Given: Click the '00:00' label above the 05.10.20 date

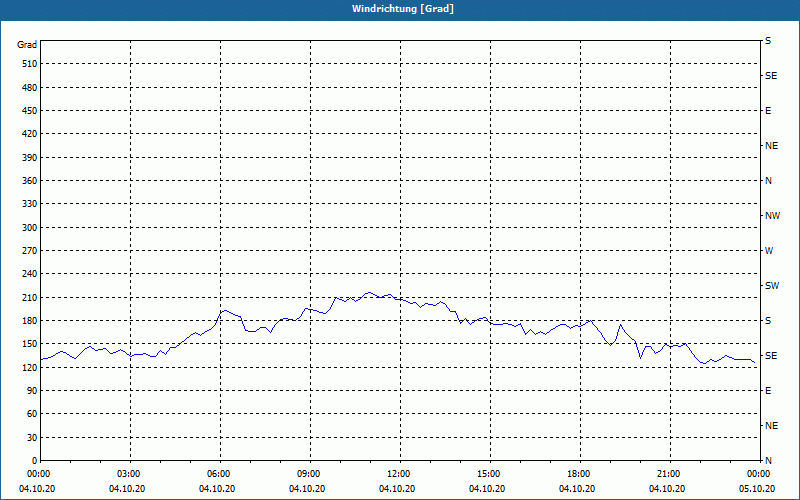Looking at the screenshot, I should pos(759,473).
